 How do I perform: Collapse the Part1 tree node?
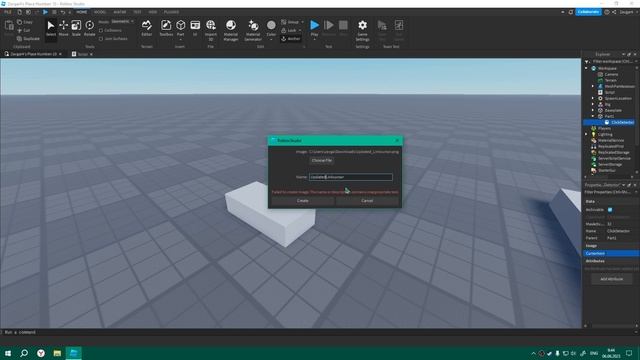tap(593, 116)
